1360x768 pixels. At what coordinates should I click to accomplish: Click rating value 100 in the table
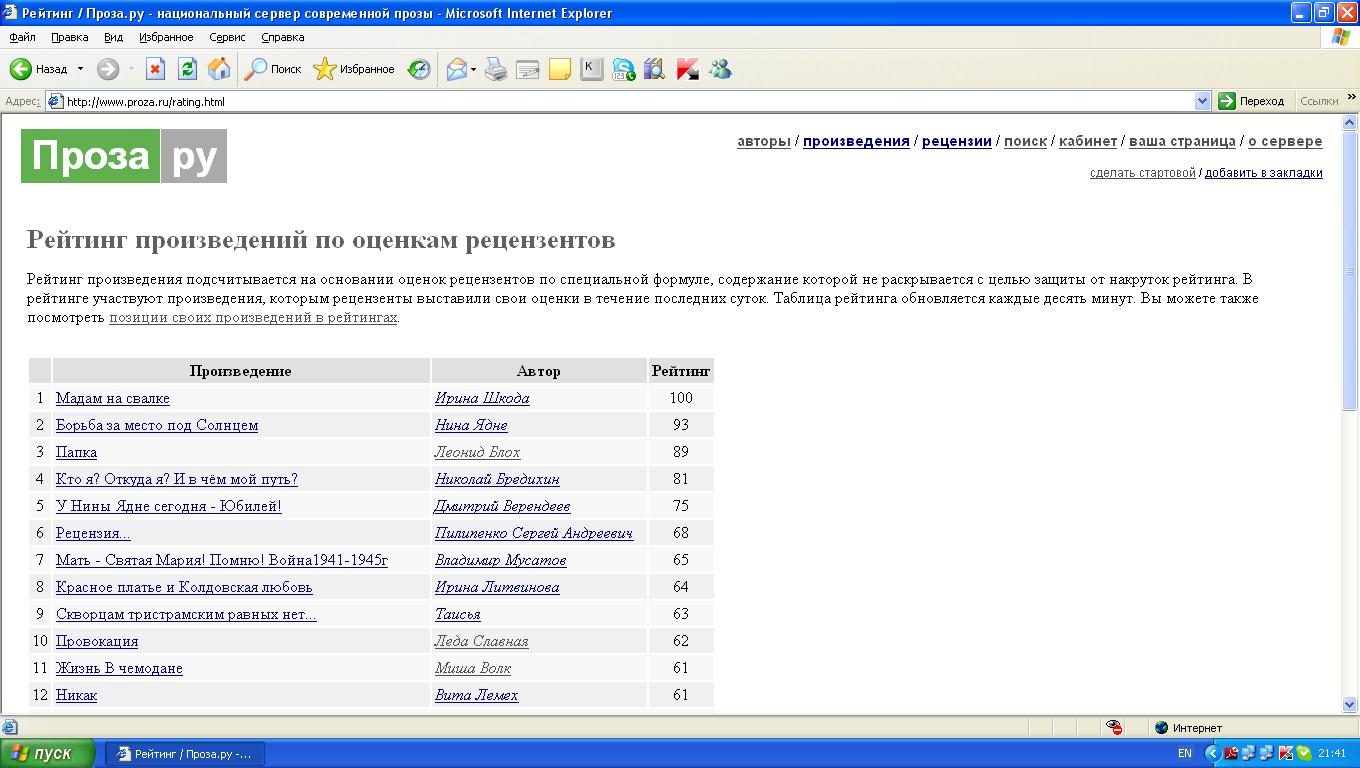pos(681,398)
